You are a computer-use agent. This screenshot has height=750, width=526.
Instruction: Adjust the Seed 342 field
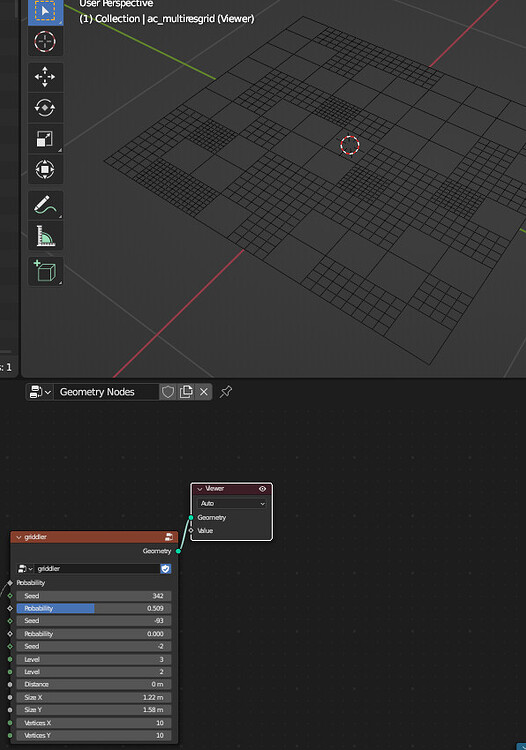coord(94,596)
